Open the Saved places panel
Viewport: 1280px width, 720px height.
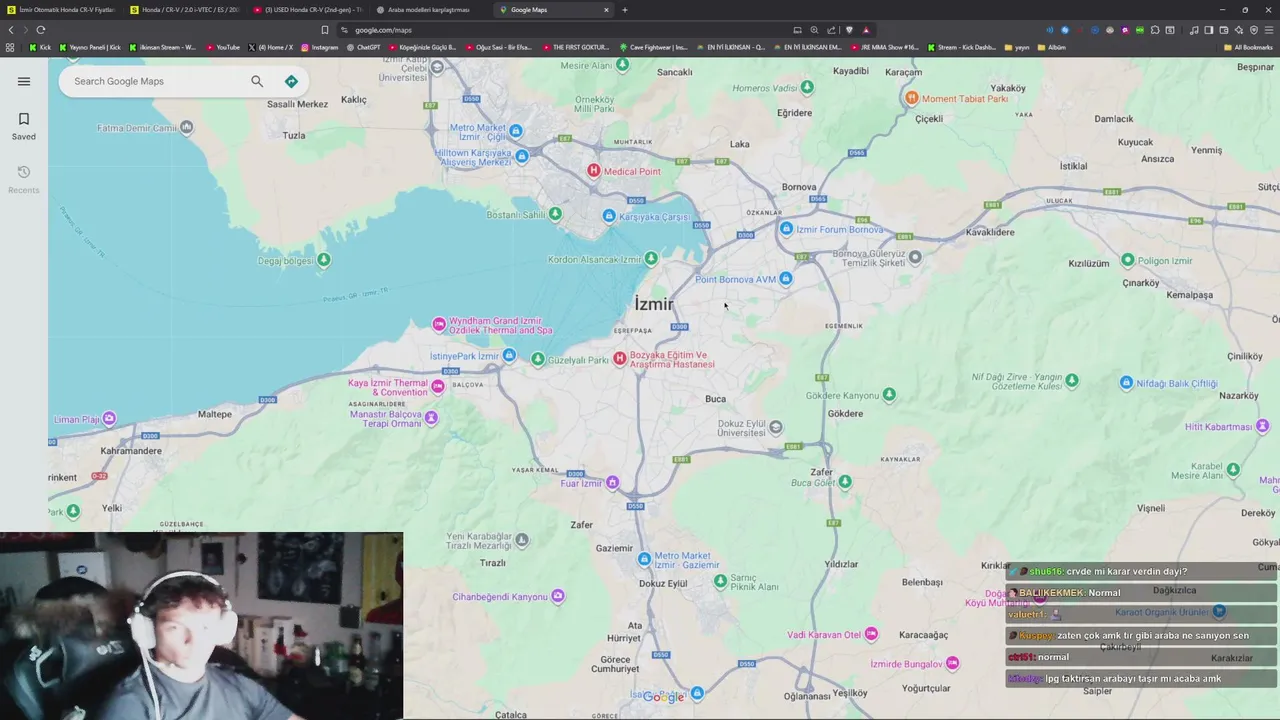(24, 126)
